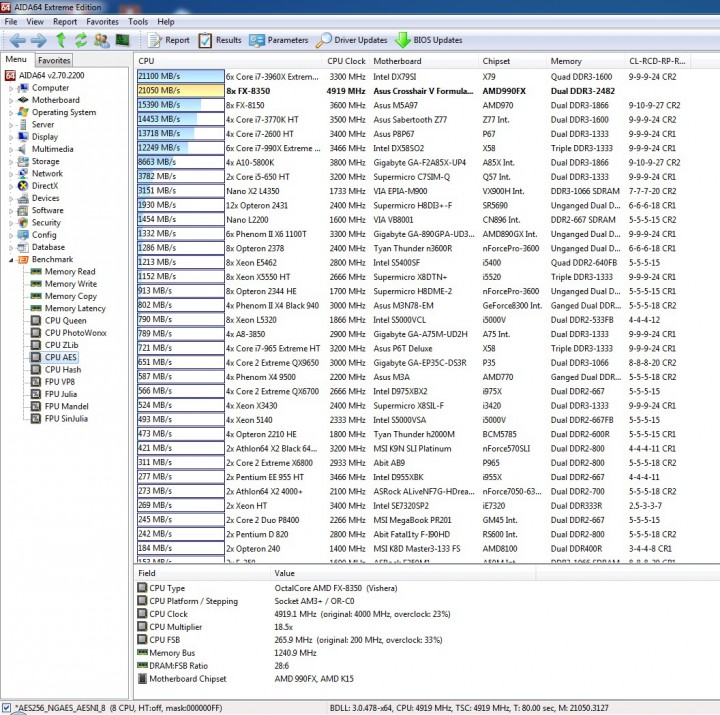Expand the Storage tree node
This screenshot has width=720, height=715.
point(11,162)
